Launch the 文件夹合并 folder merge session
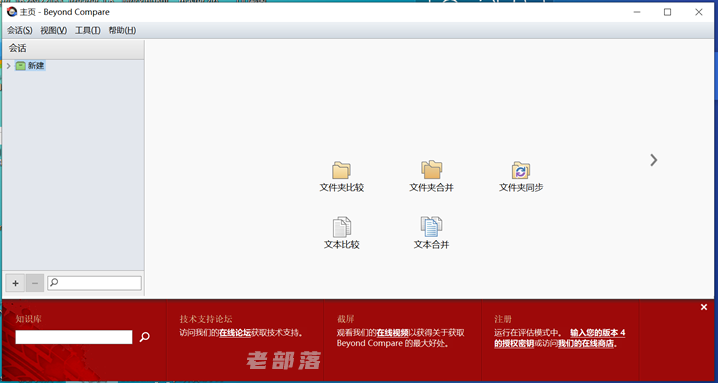Viewport: 718px width, 383px height. point(431,176)
